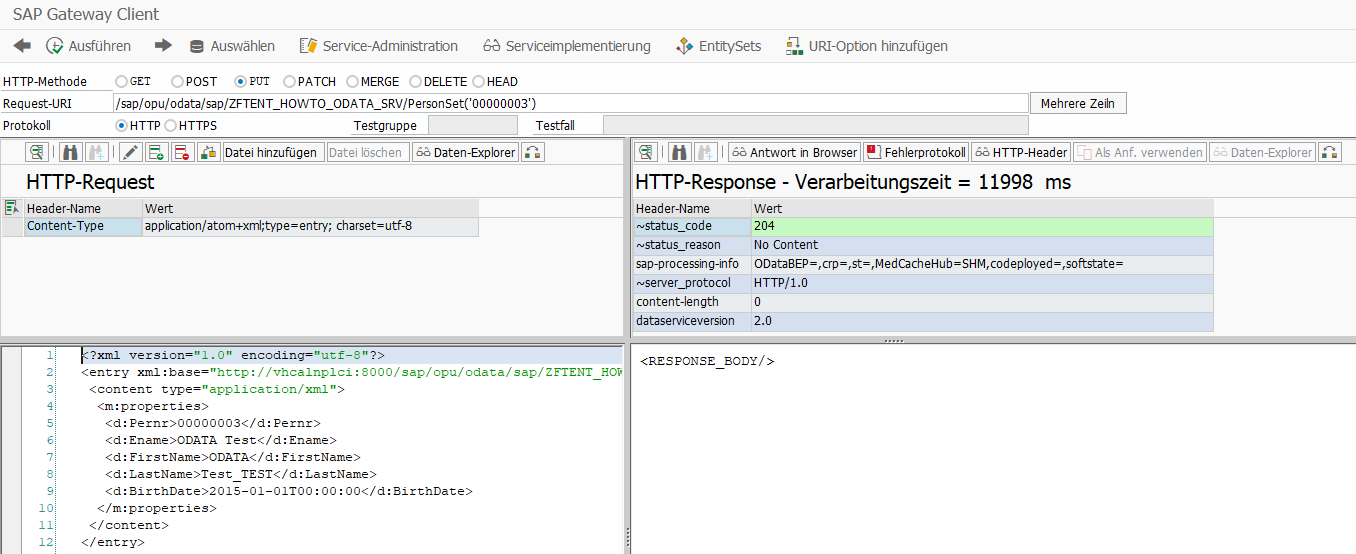Click the dataserviceversion cell
The width and height of the screenshot is (1356, 554).
pos(692,321)
